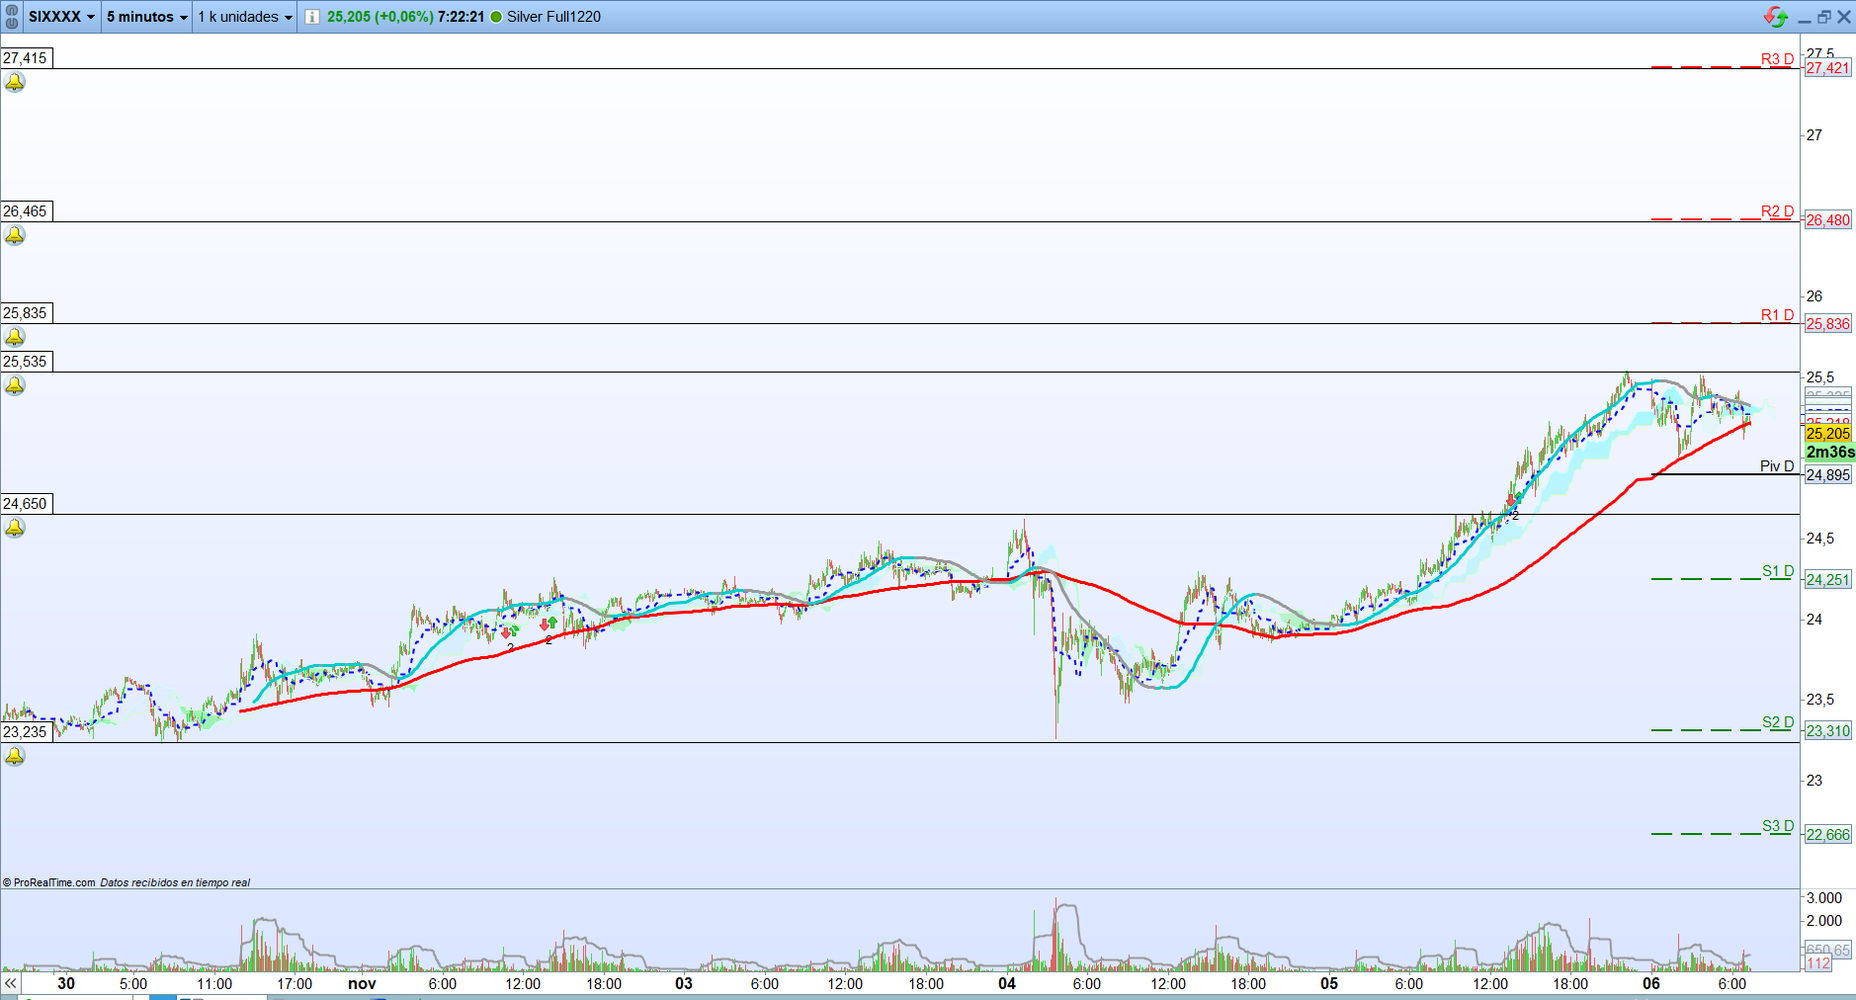Image resolution: width=1856 pixels, height=1000 pixels.
Task: Click the alert bell under 24,650
Action: 14,528
